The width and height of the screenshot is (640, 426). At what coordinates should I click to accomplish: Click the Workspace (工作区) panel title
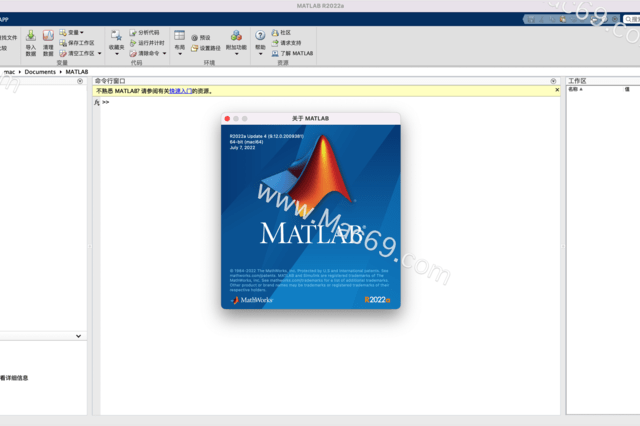(x=577, y=81)
